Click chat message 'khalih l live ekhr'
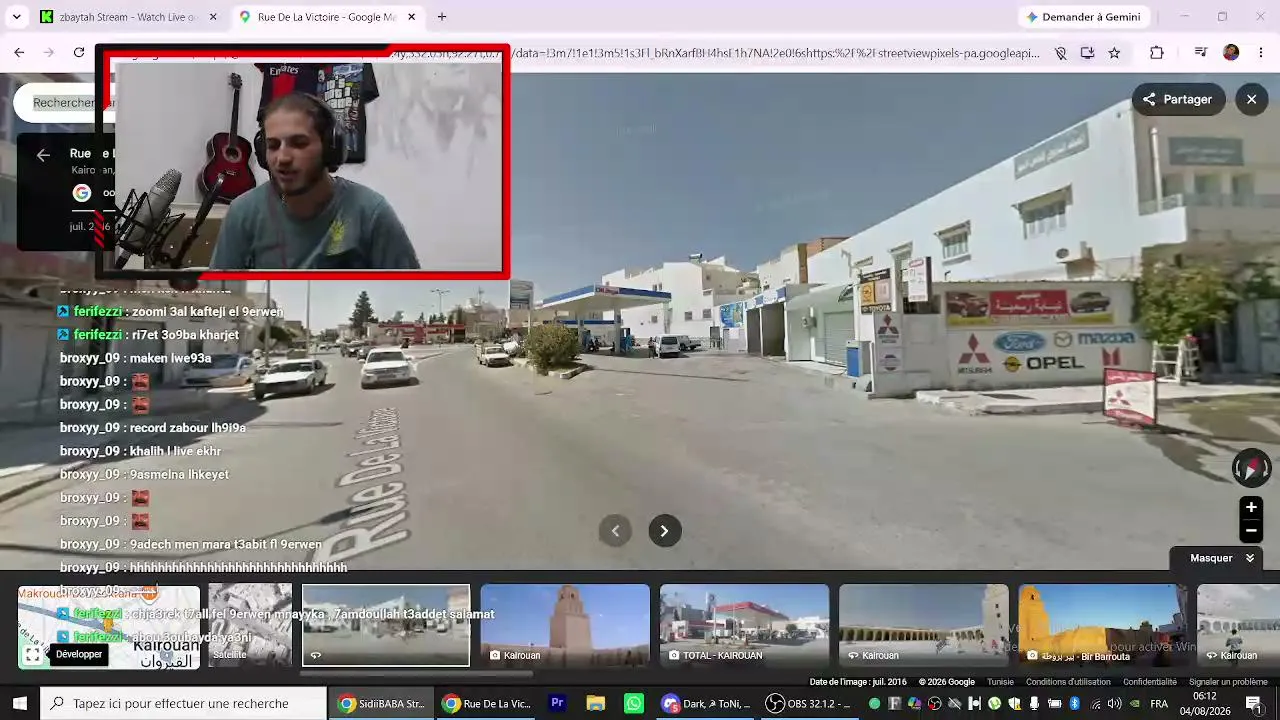 175,451
